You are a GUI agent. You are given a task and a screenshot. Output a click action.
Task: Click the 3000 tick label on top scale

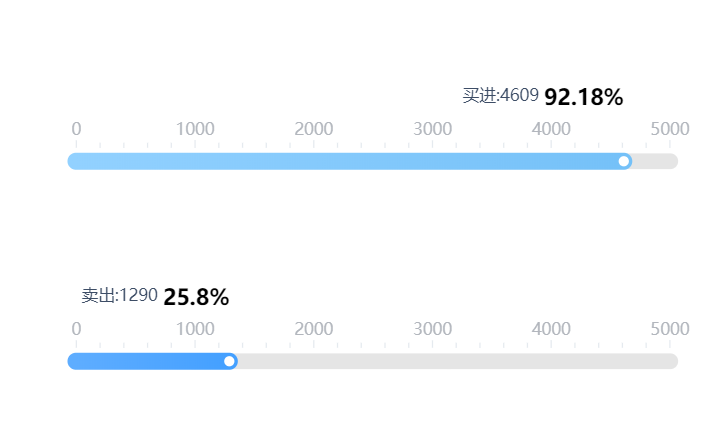(x=432, y=129)
